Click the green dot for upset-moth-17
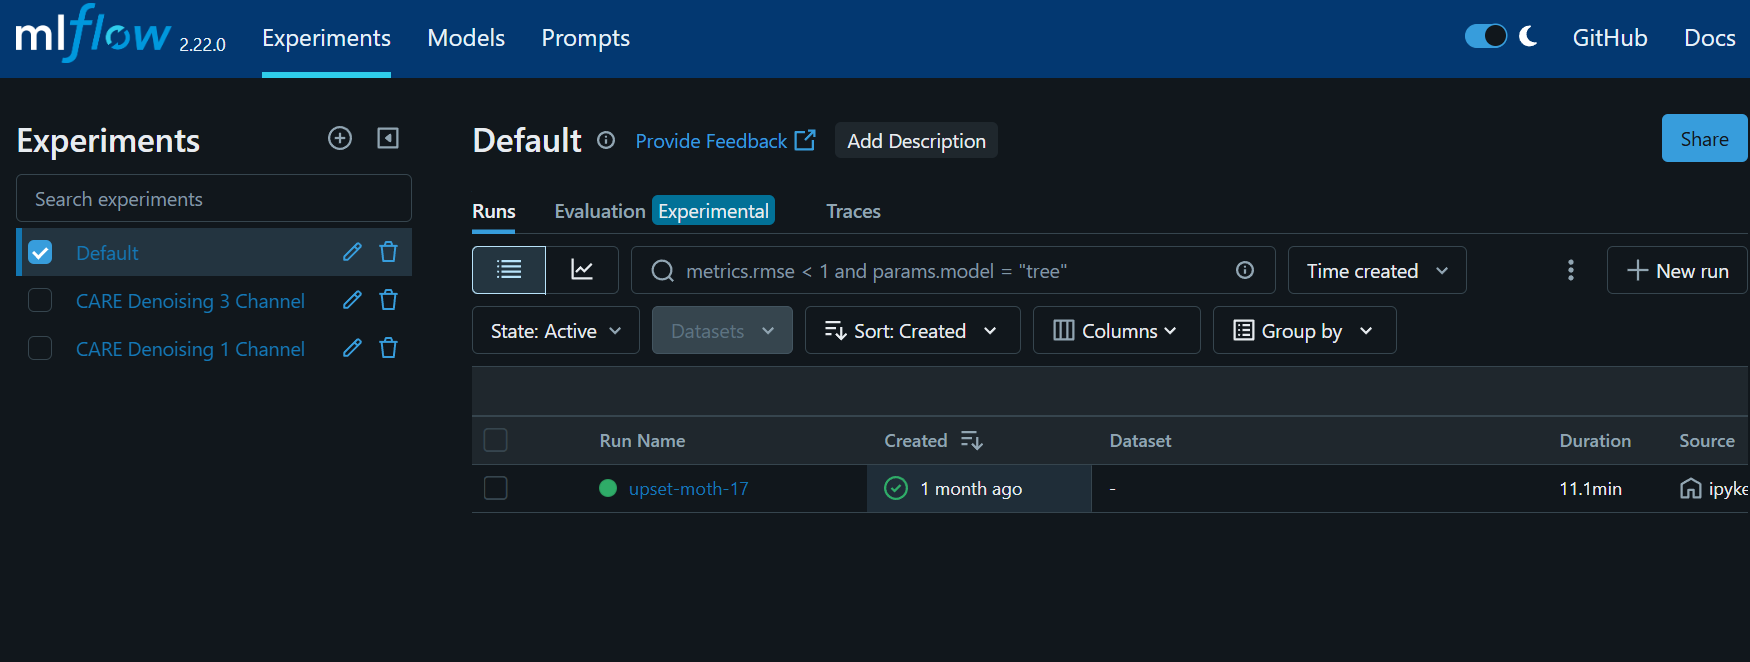Viewport: 1750px width, 662px height. coord(608,488)
